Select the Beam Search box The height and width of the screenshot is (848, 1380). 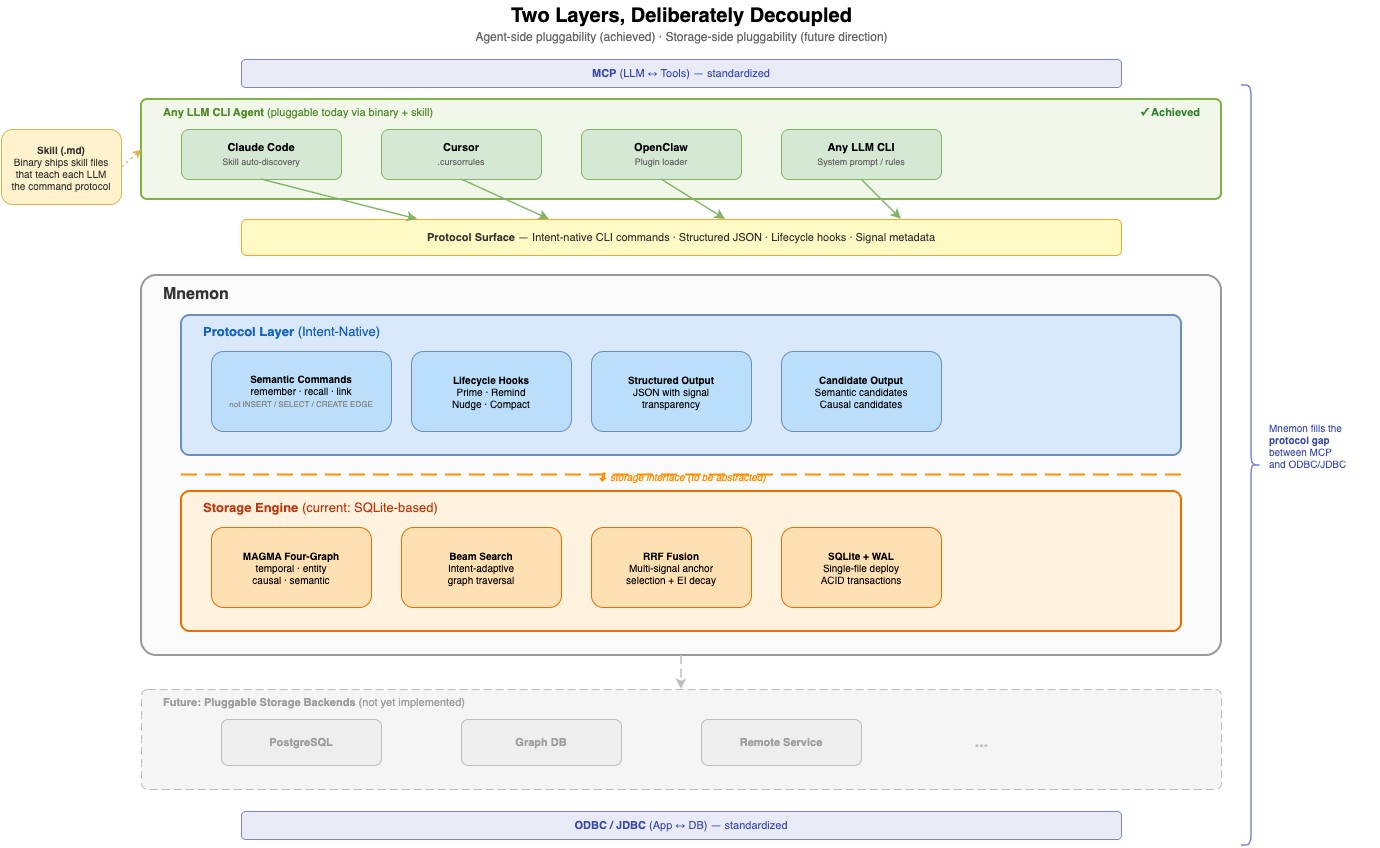tap(481, 567)
